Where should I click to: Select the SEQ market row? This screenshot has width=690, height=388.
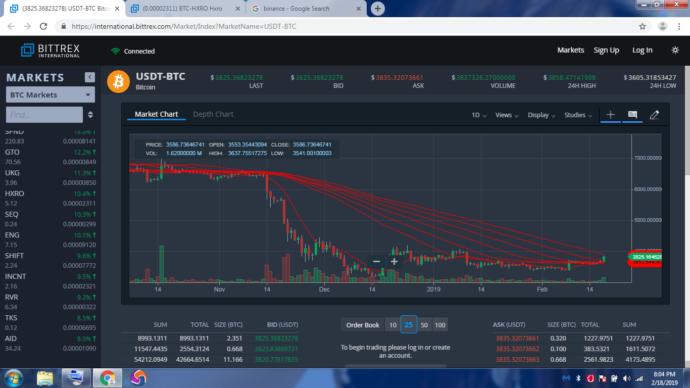(x=50, y=219)
